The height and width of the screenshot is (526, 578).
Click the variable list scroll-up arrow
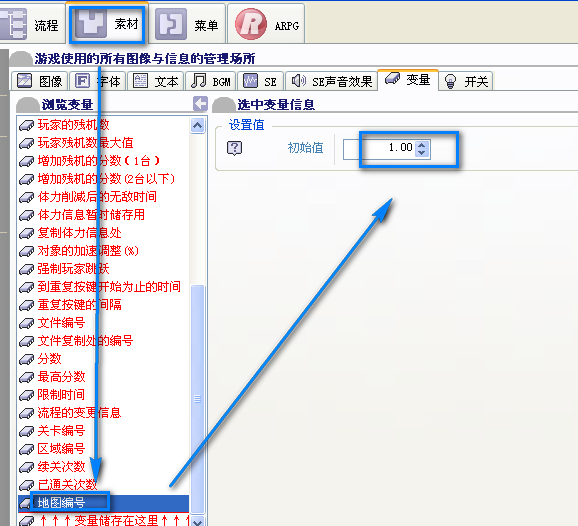click(x=198, y=125)
